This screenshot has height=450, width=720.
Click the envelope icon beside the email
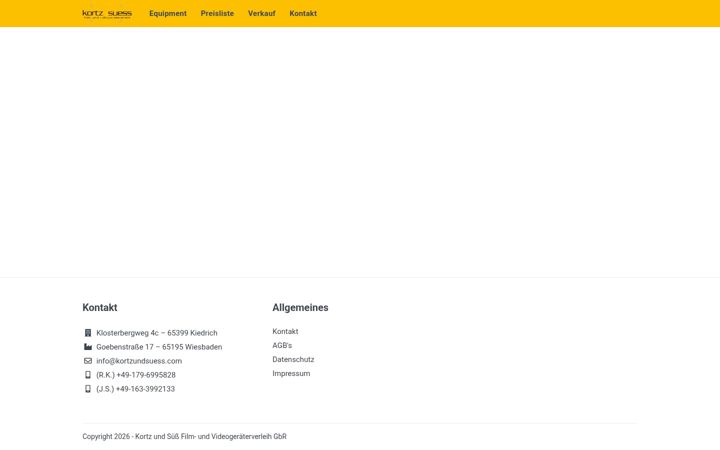pyautogui.click(x=88, y=361)
